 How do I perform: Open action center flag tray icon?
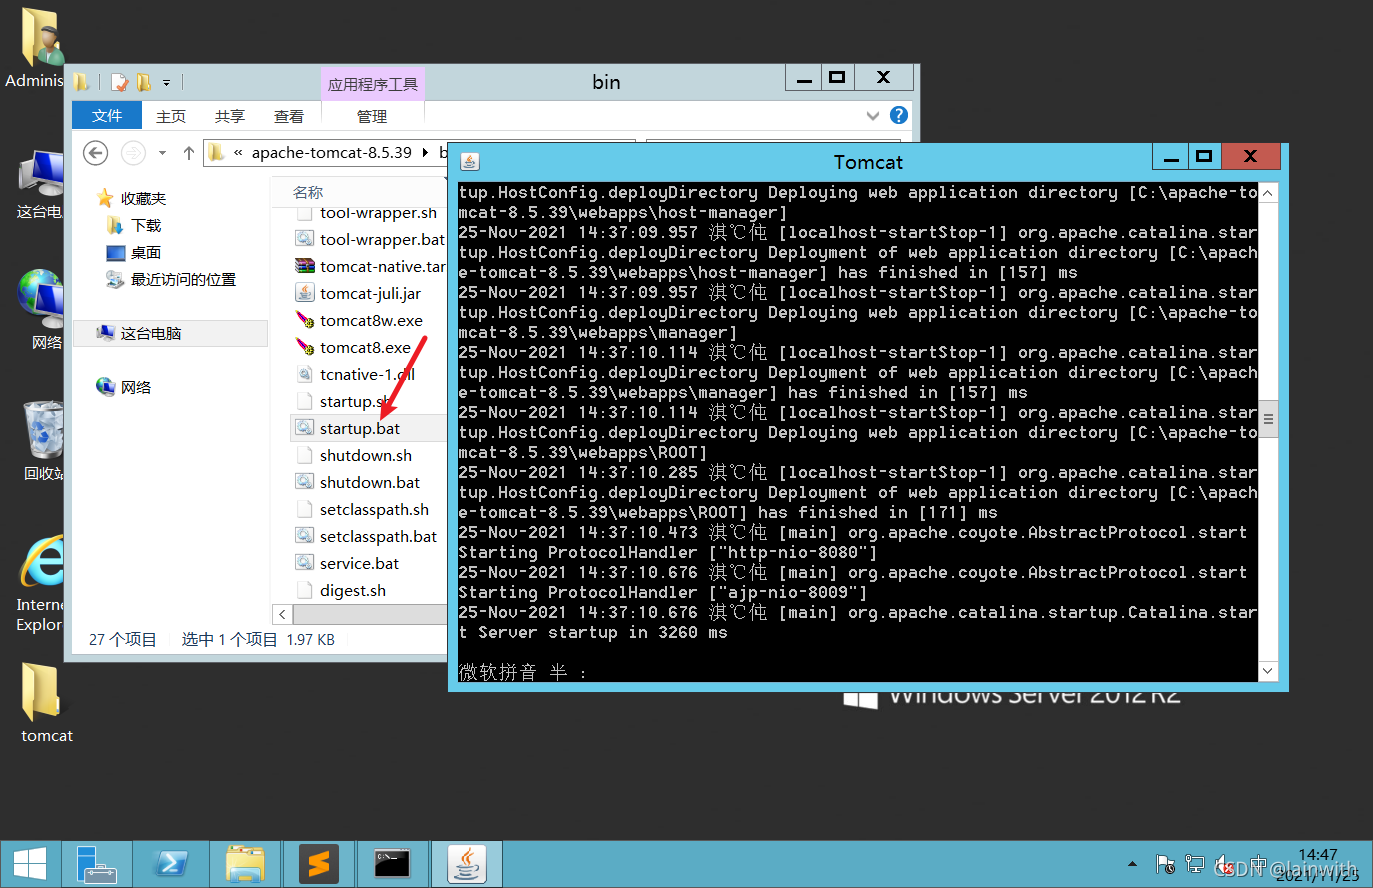1165,864
